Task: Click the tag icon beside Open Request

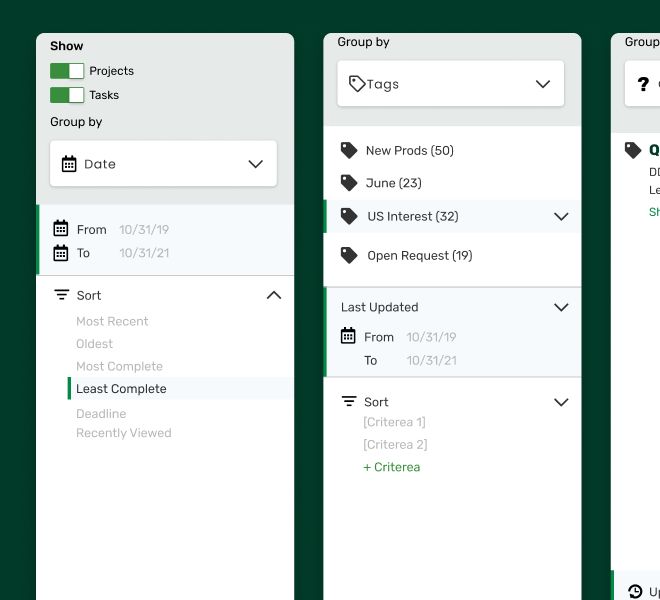Action: tap(349, 255)
